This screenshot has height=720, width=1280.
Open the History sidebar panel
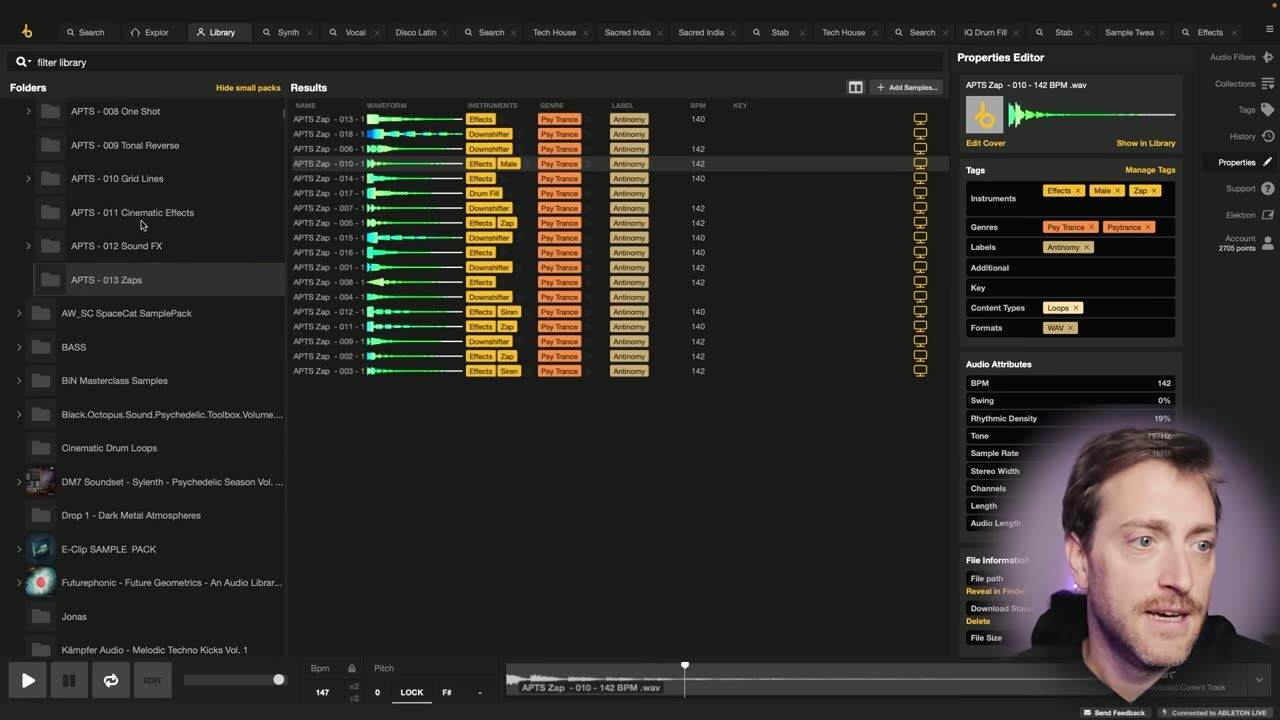1251,136
